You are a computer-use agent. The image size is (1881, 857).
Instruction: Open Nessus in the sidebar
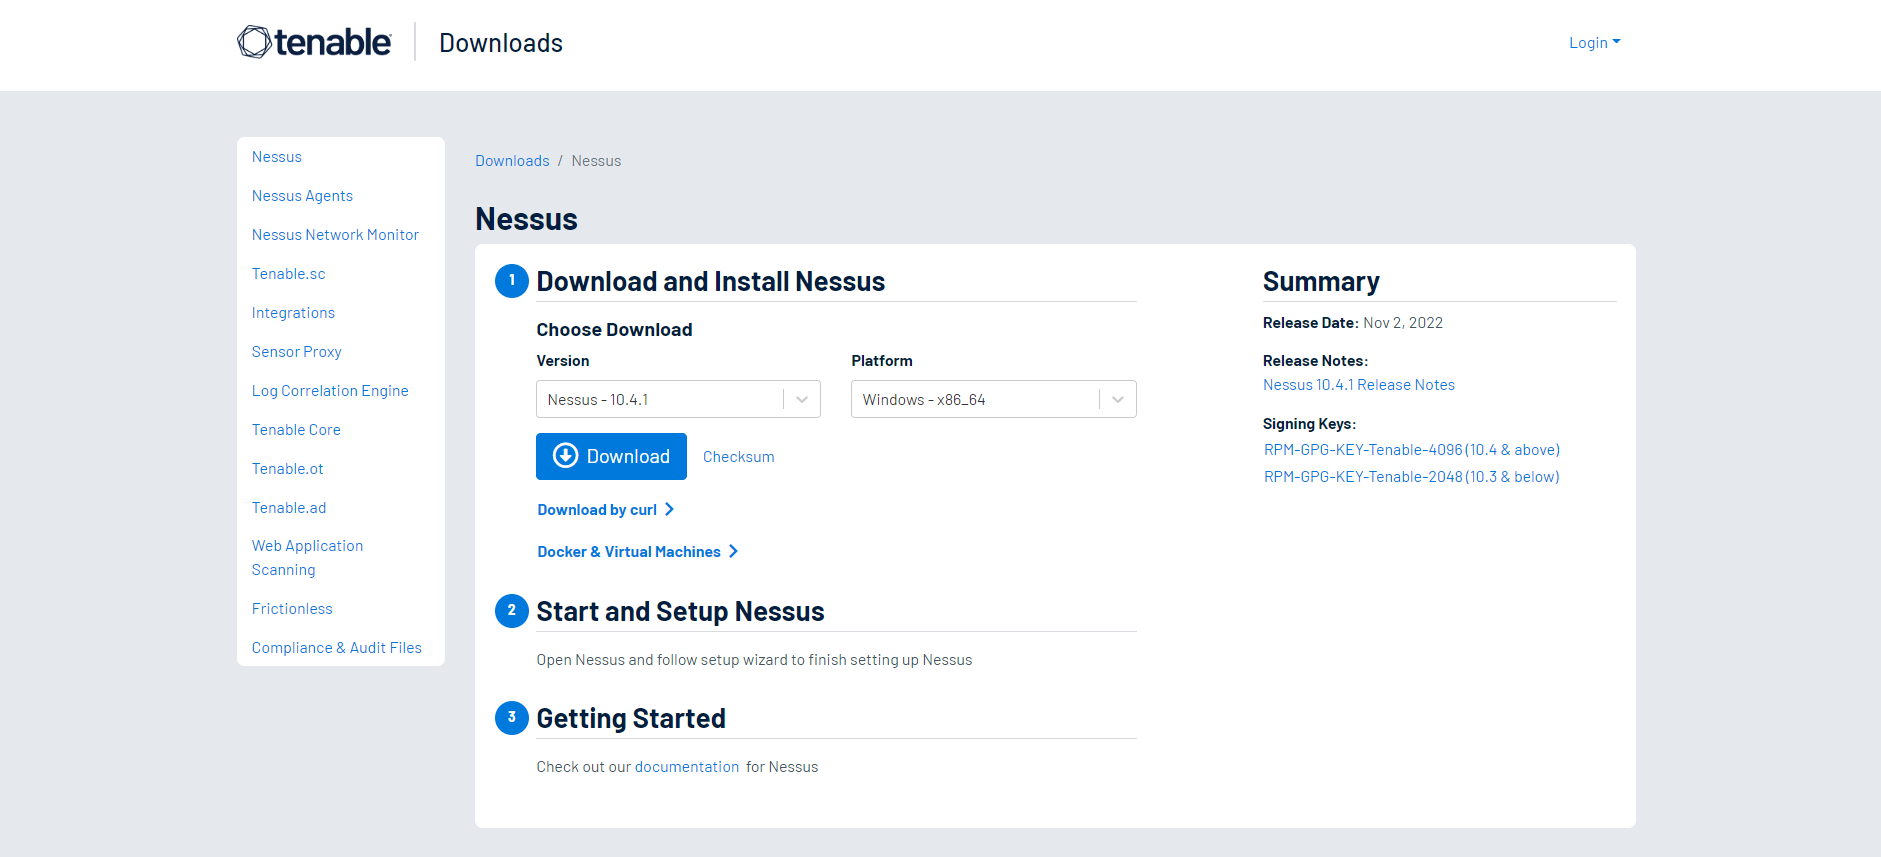tap(277, 157)
